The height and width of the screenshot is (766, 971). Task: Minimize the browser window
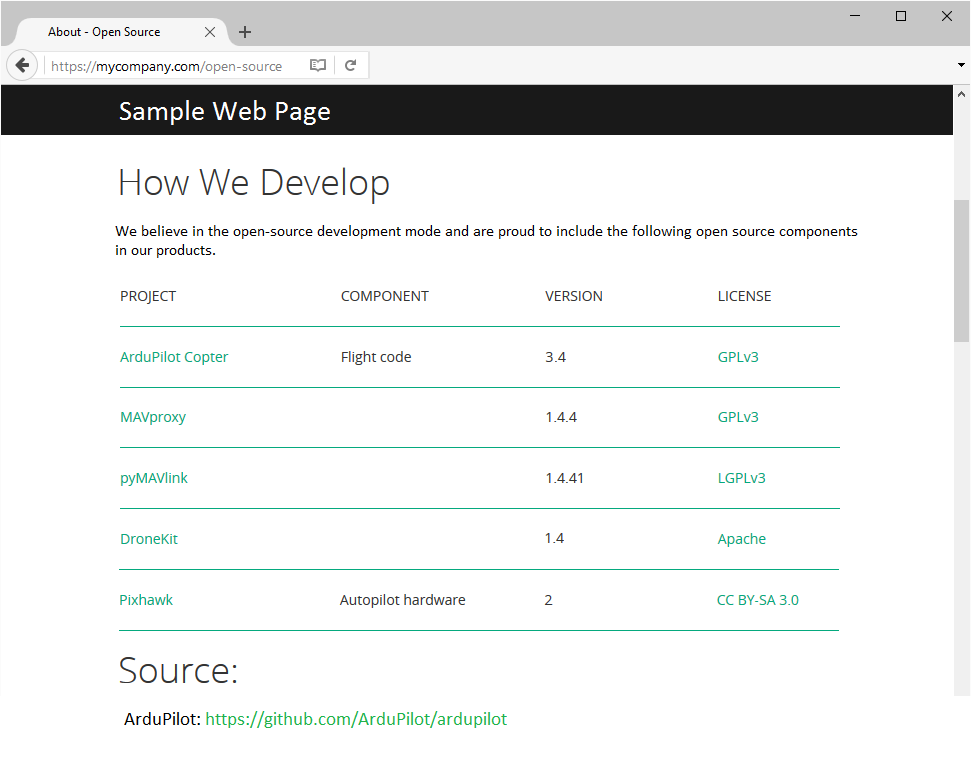click(856, 16)
